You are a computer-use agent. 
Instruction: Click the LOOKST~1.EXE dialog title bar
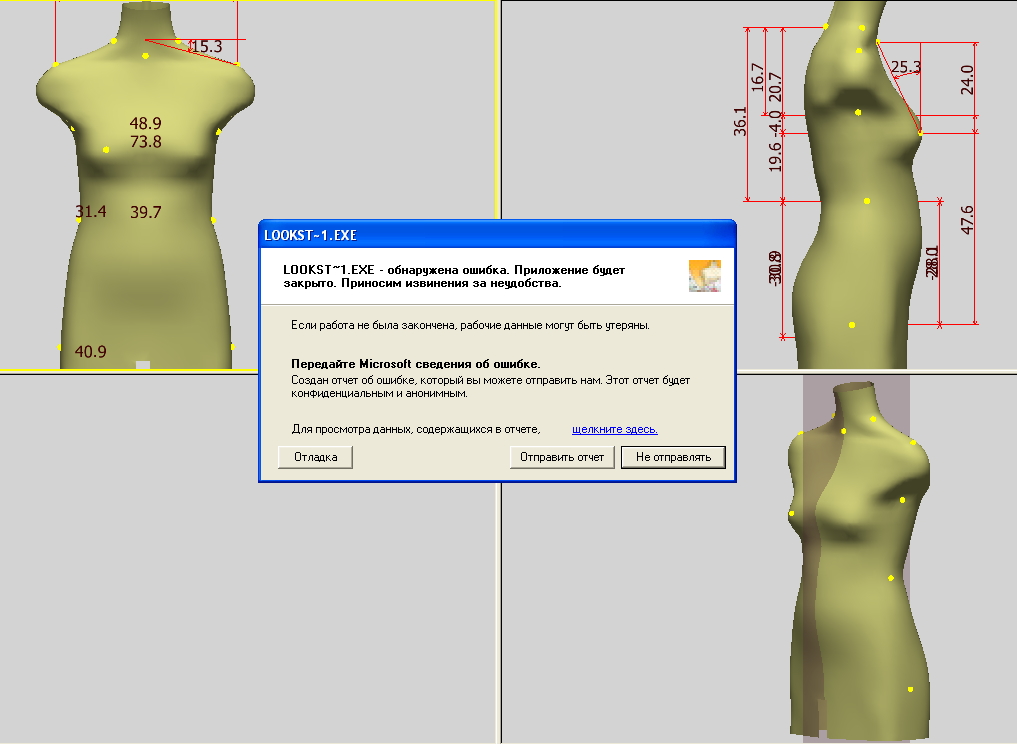click(x=497, y=235)
